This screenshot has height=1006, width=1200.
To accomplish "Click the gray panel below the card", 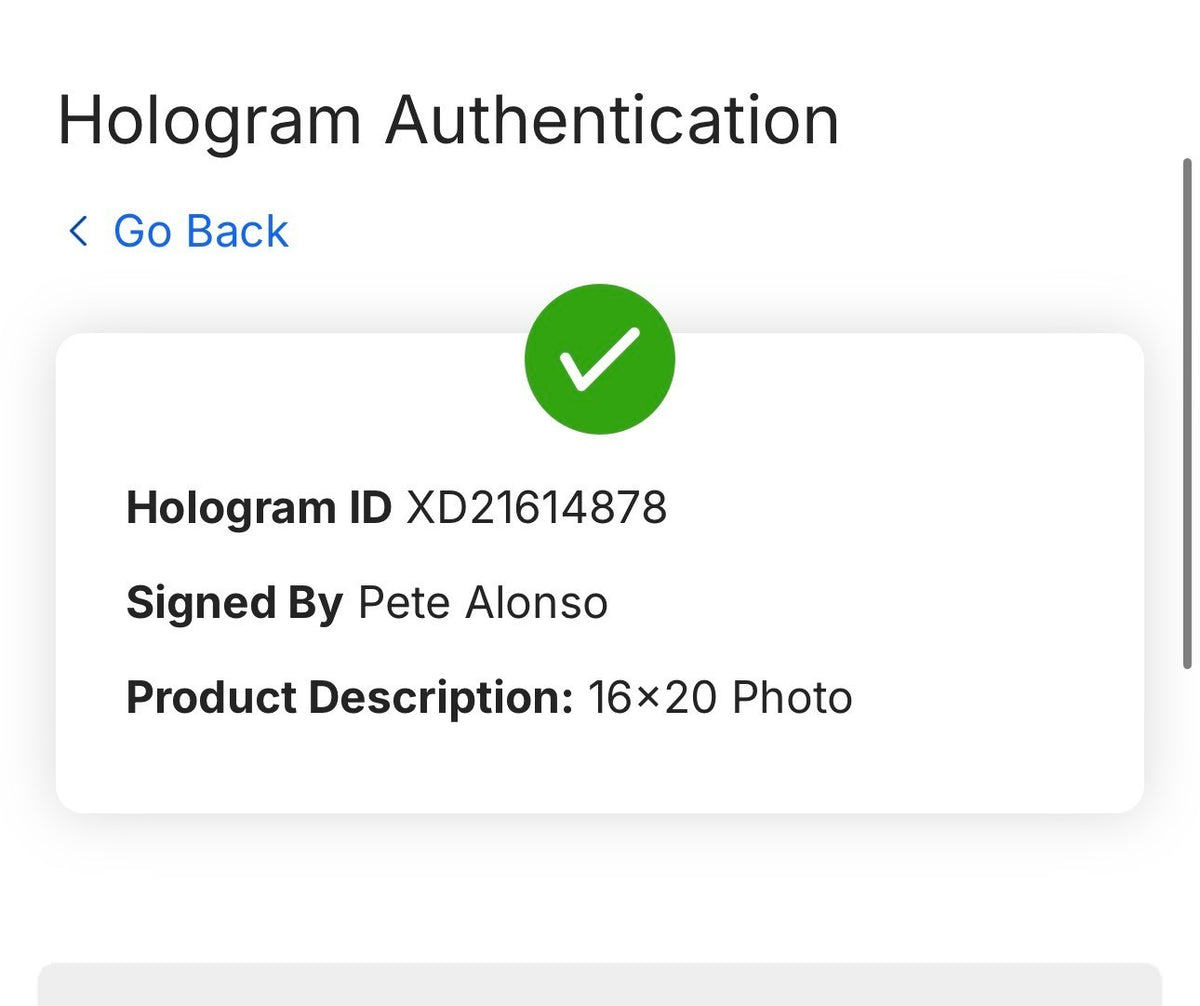I will (x=600, y=984).
